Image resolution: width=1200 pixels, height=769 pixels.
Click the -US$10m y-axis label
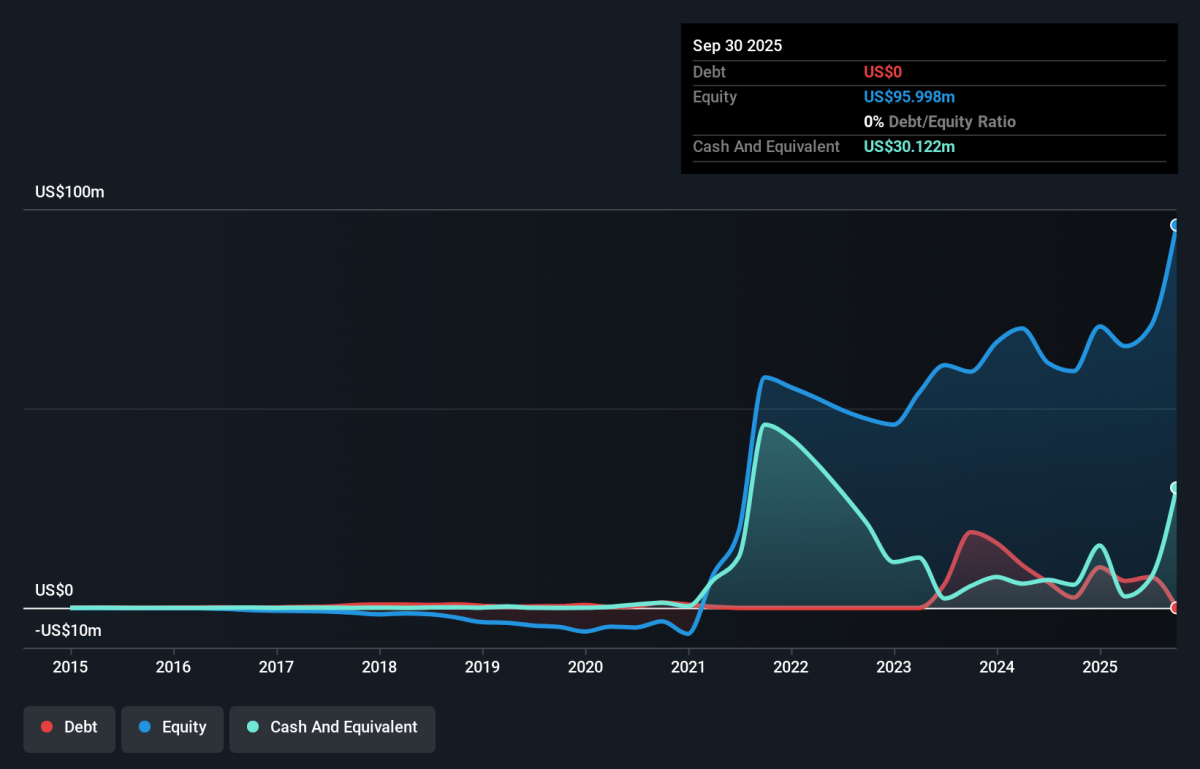tap(68, 631)
